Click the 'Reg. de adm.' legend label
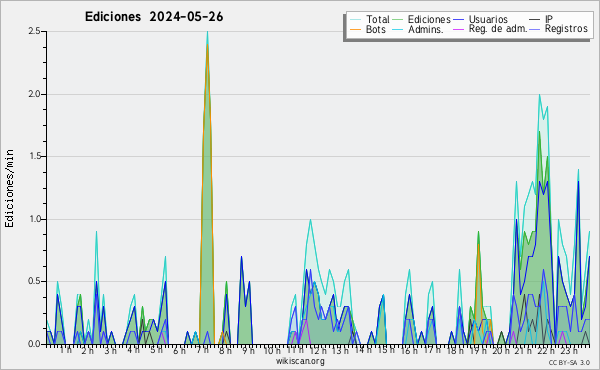The height and width of the screenshot is (370, 600). (498, 29)
